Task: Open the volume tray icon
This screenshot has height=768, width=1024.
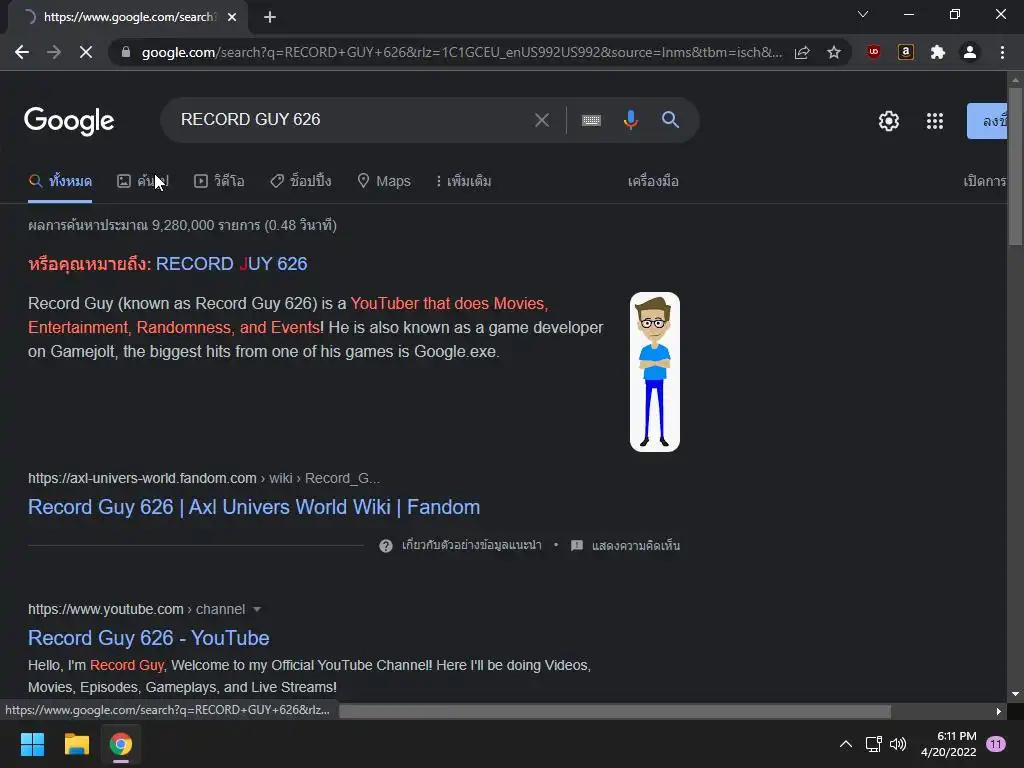Action: point(898,744)
